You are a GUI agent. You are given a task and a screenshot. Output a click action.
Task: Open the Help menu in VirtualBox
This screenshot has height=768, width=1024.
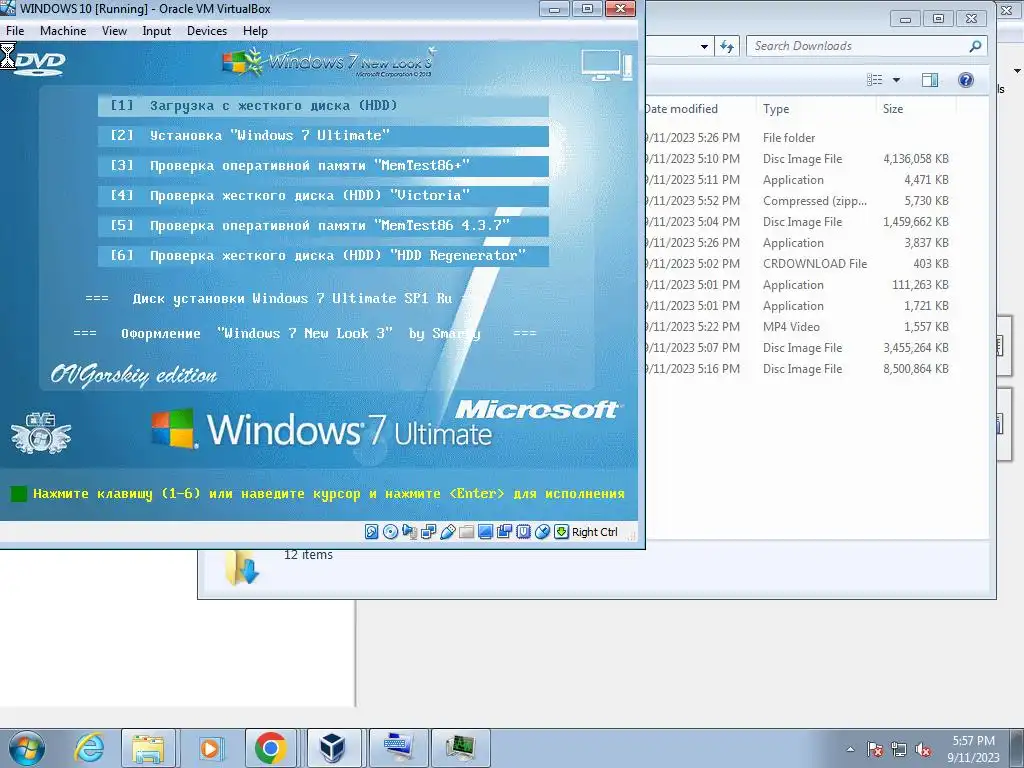point(255,31)
